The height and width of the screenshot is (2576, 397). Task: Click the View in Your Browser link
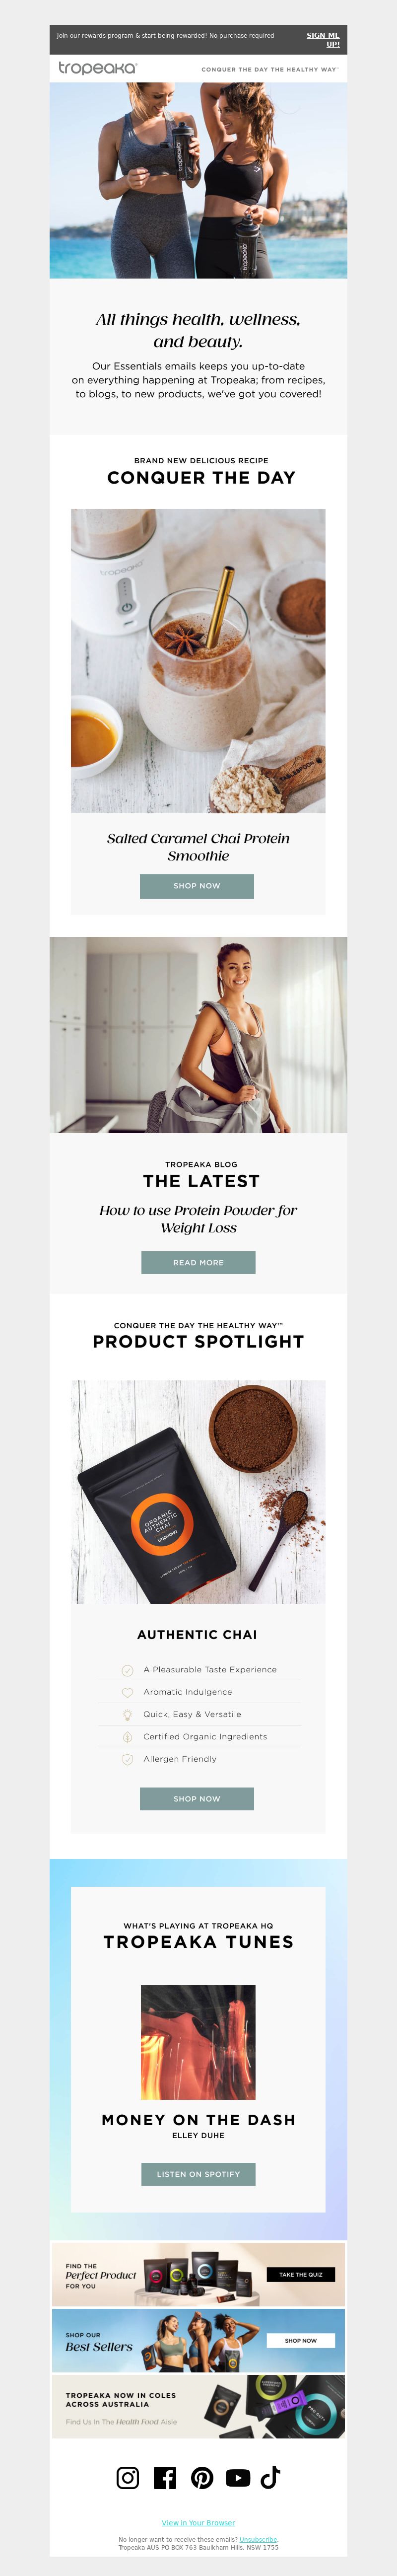click(x=198, y=2523)
